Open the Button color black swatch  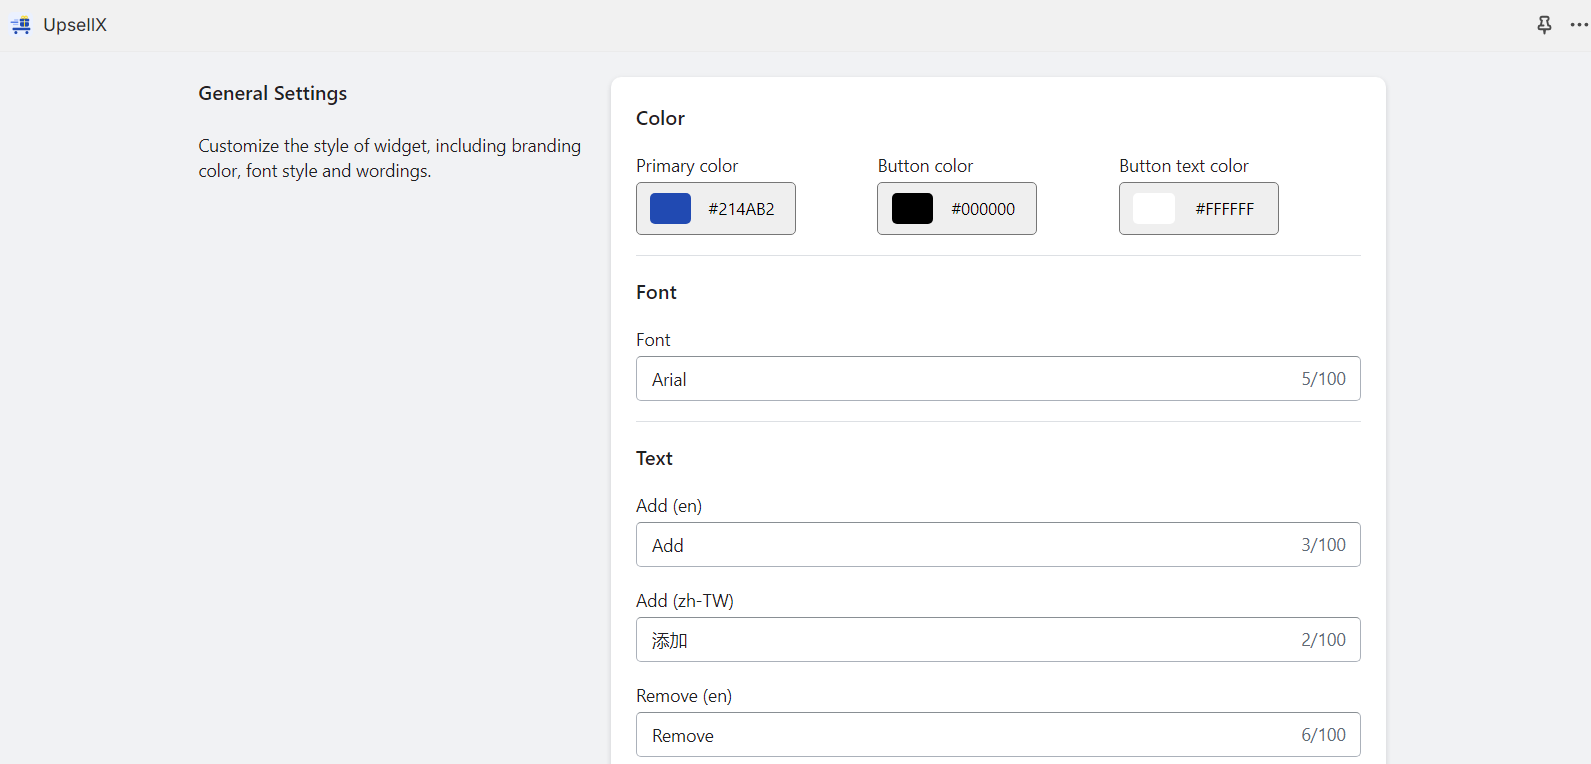click(x=912, y=208)
